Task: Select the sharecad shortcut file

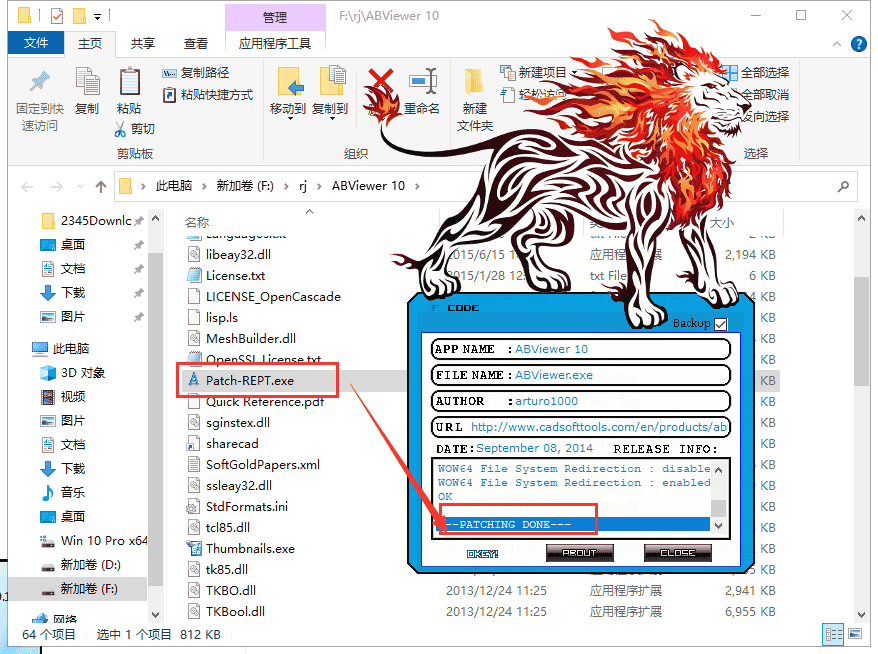Action: [232, 443]
